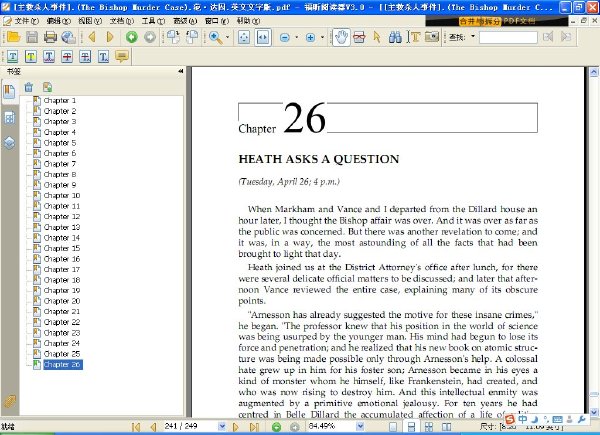
Task: Switch to facing pages layout
Action: pos(429,427)
